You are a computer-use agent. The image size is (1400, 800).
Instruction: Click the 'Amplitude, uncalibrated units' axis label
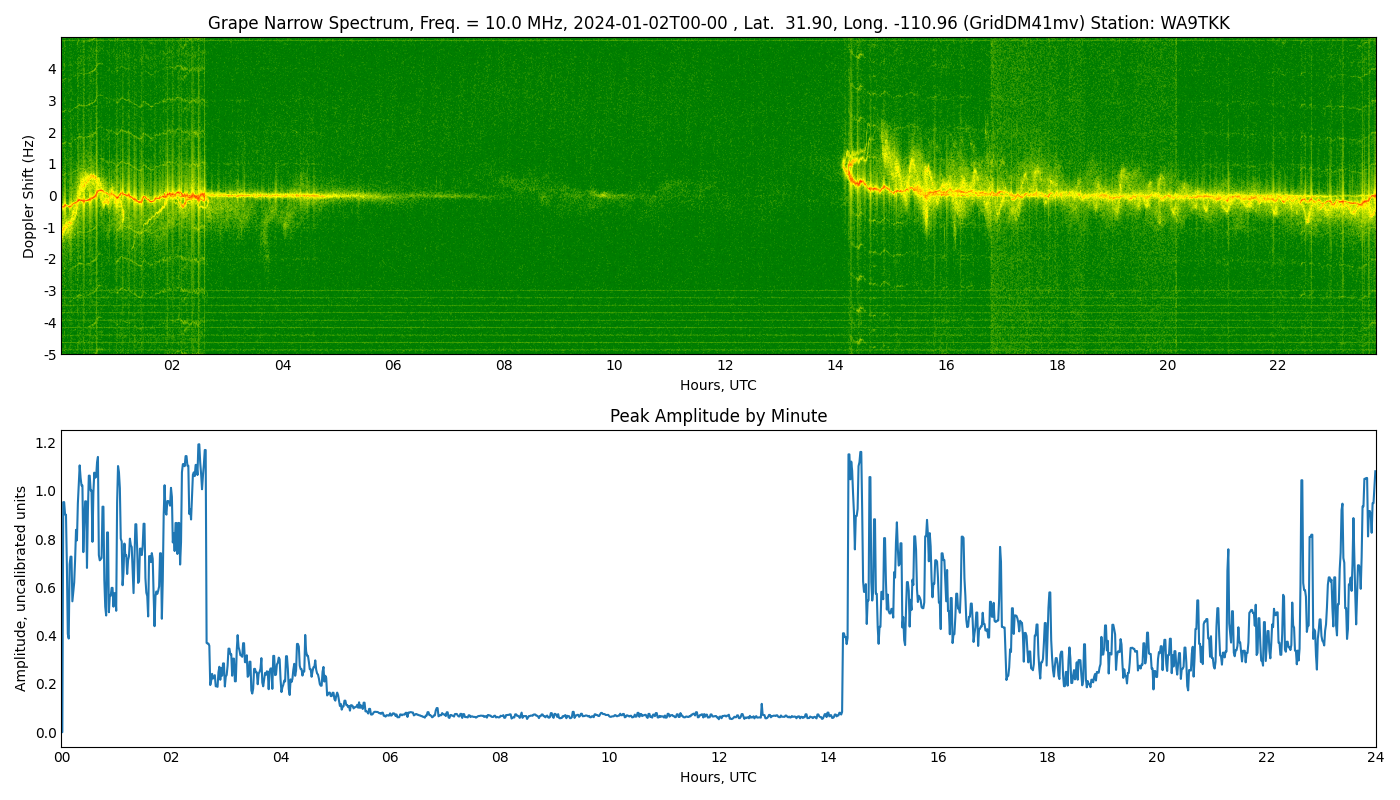[21, 588]
